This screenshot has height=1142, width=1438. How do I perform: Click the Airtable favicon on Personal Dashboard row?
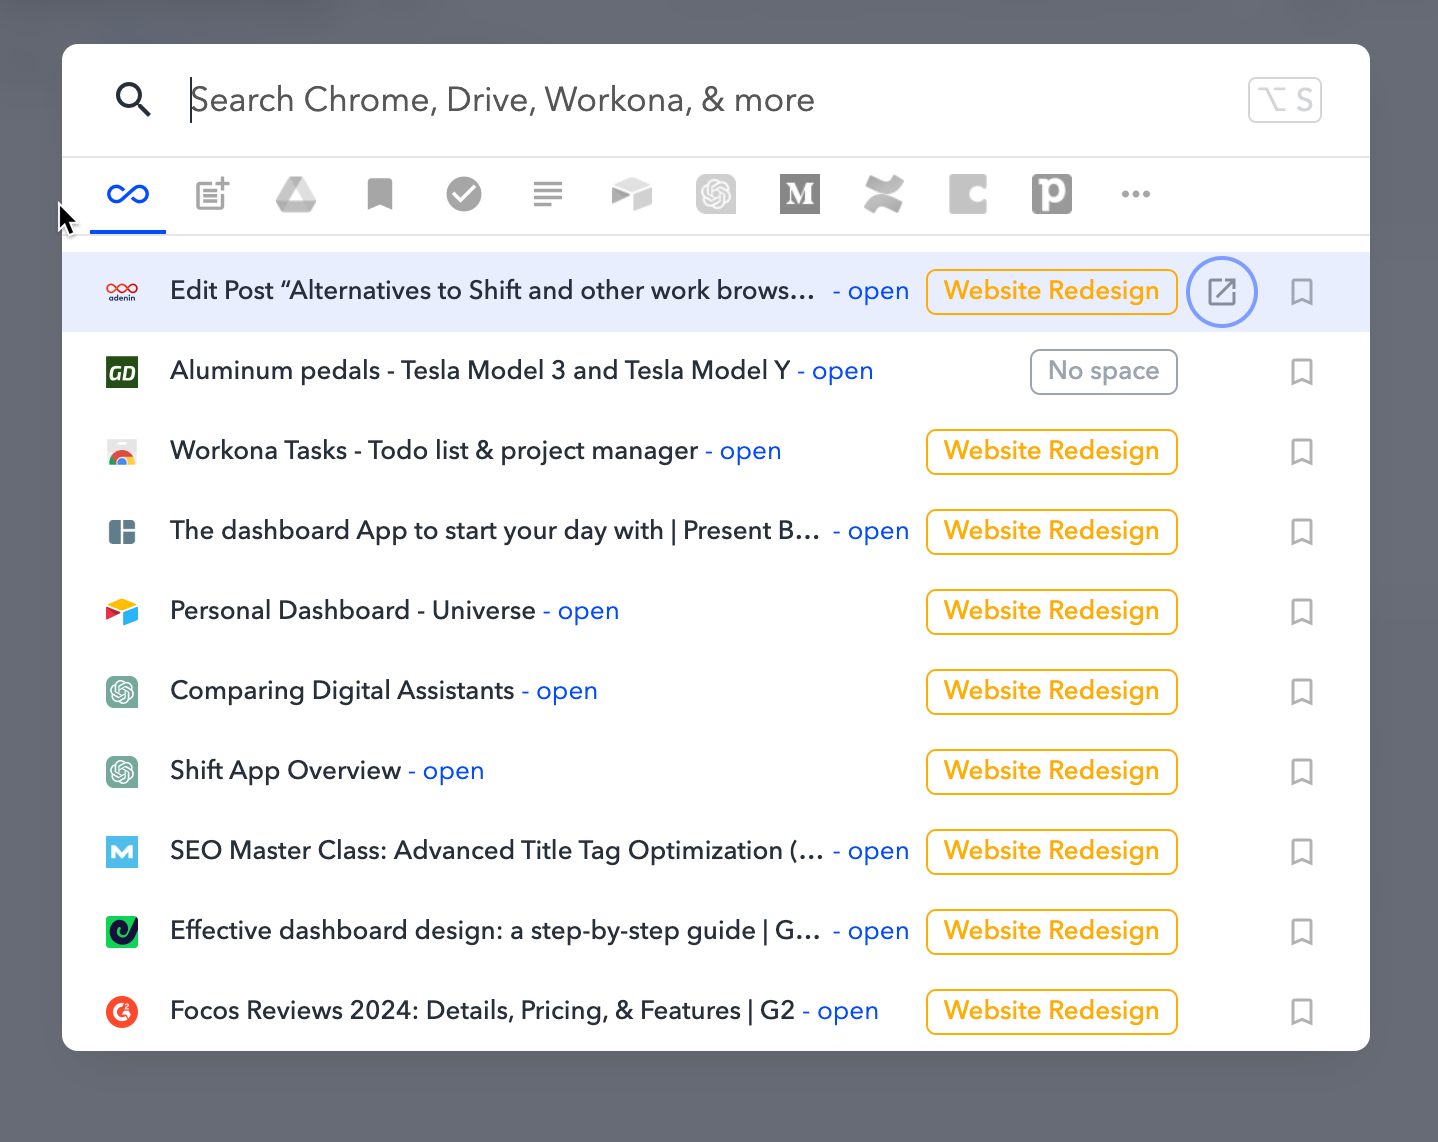click(x=122, y=612)
